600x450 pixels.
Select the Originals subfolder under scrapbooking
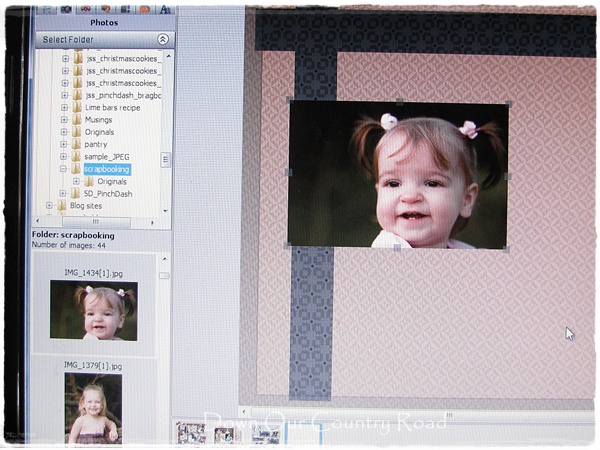tap(112, 181)
